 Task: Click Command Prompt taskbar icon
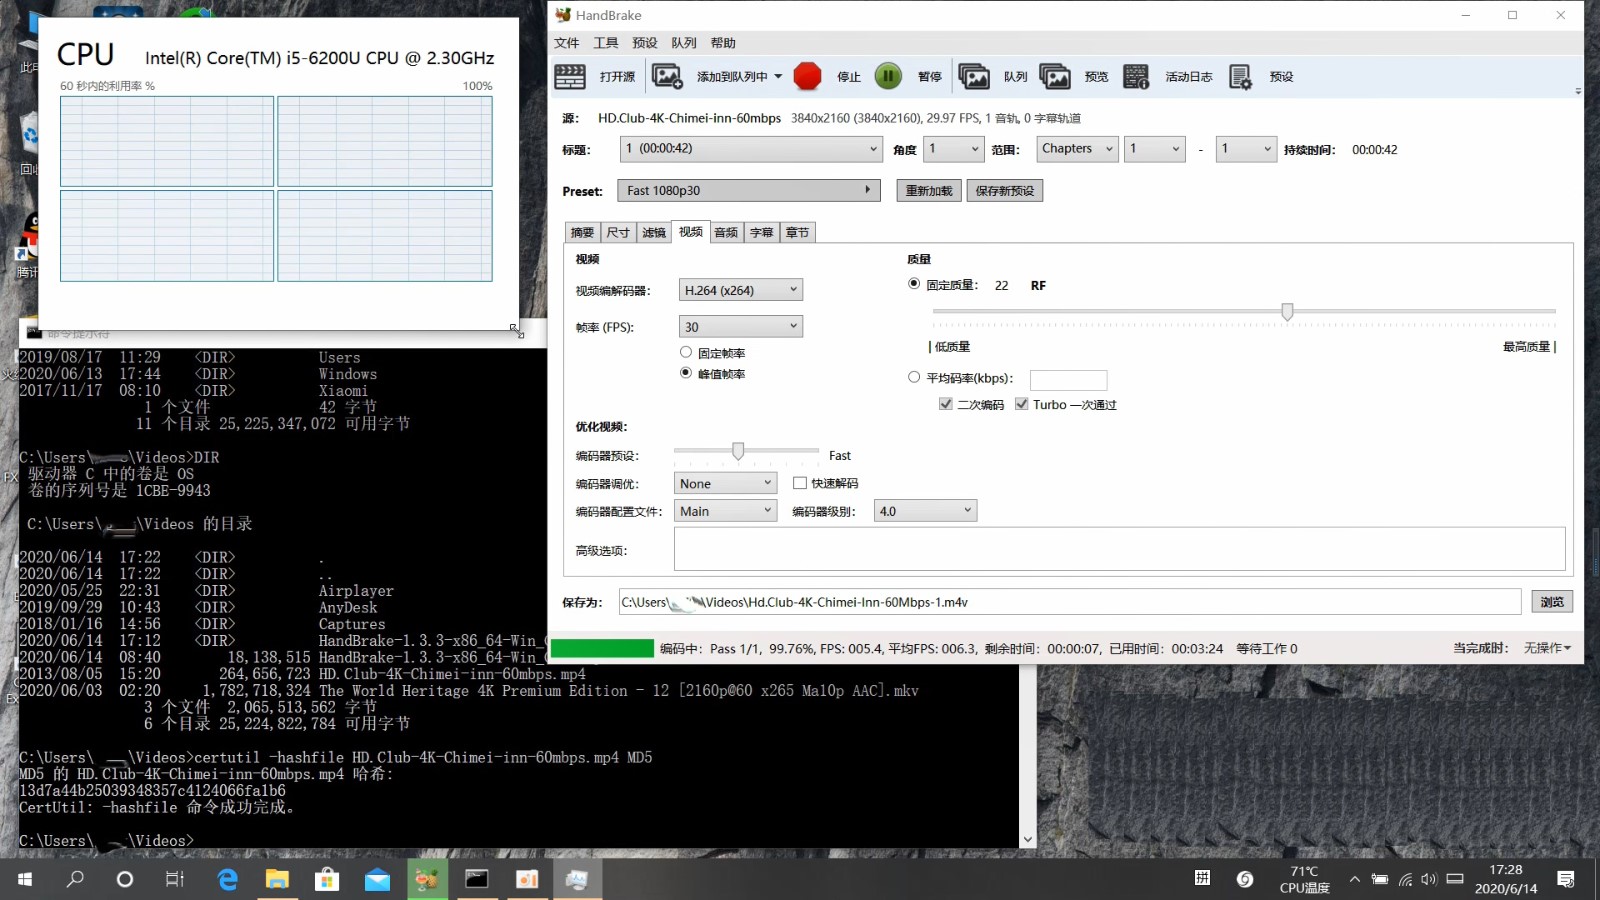click(477, 879)
